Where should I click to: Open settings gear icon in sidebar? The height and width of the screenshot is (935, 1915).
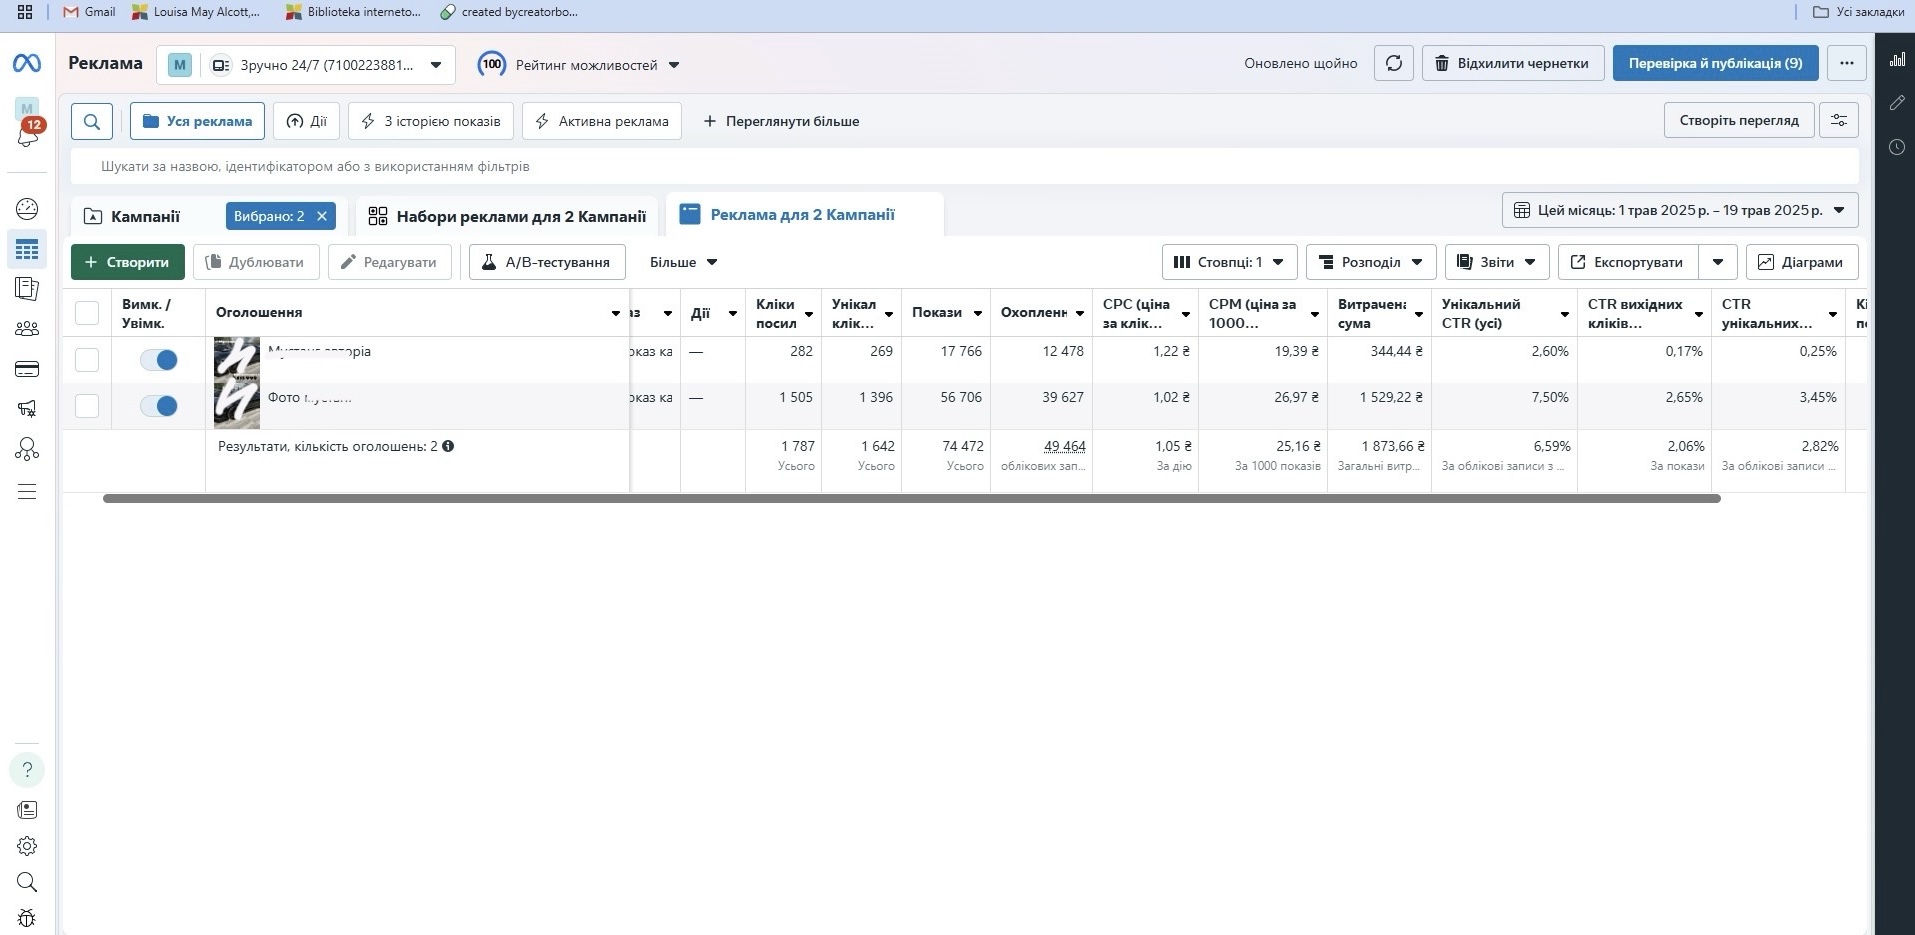click(x=27, y=846)
